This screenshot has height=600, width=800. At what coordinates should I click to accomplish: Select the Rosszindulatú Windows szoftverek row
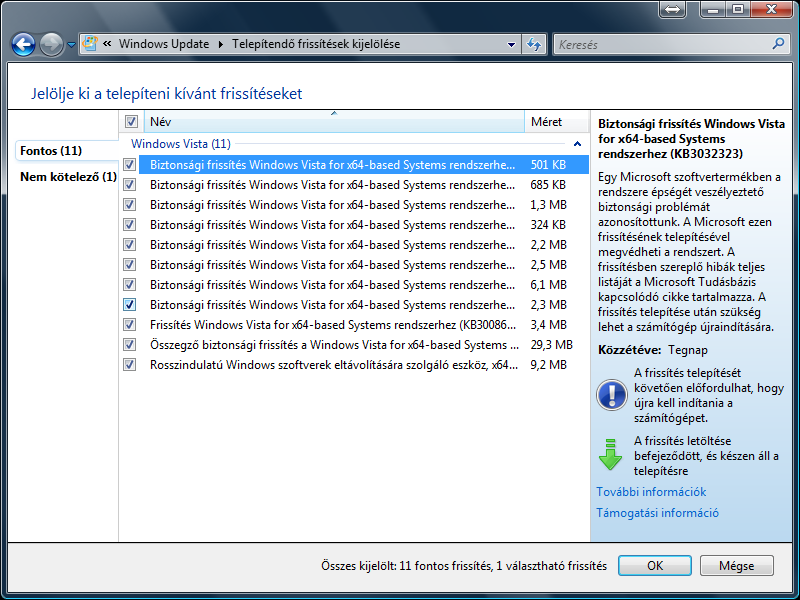tap(364, 364)
